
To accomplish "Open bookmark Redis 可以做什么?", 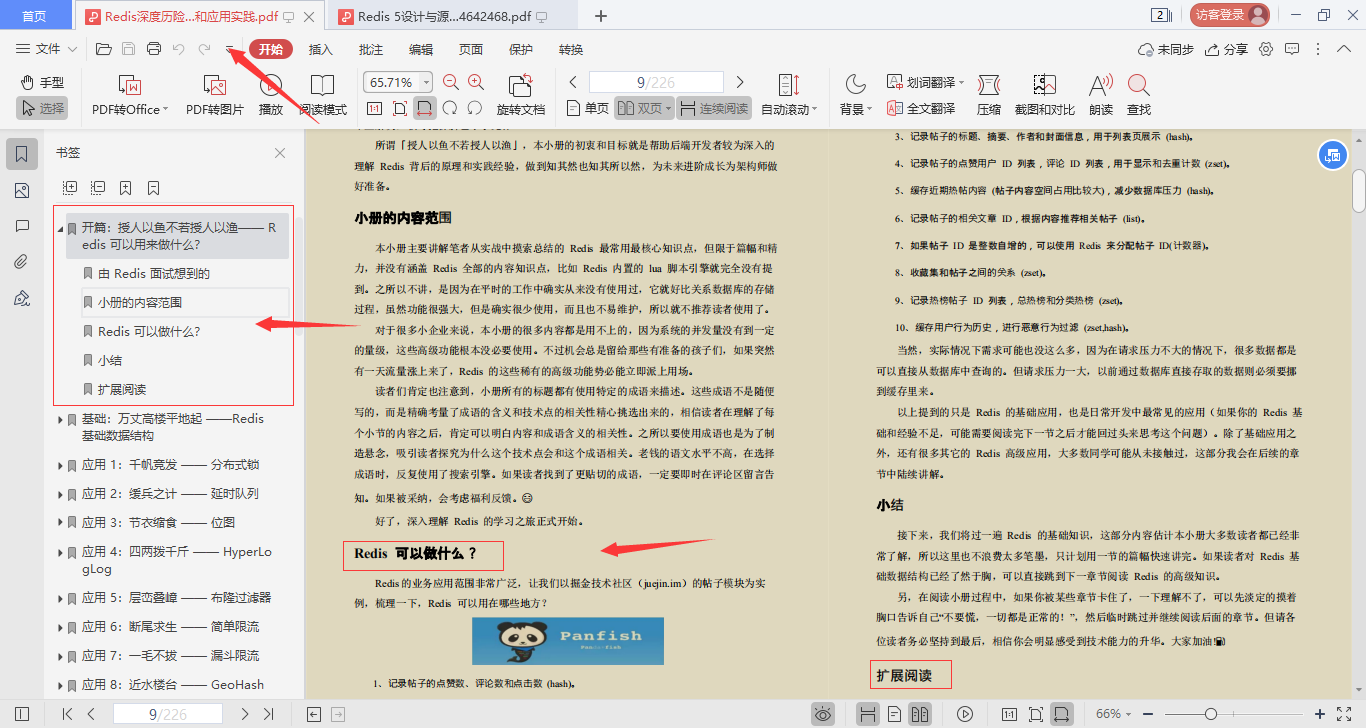I will pyautogui.click(x=149, y=331).
